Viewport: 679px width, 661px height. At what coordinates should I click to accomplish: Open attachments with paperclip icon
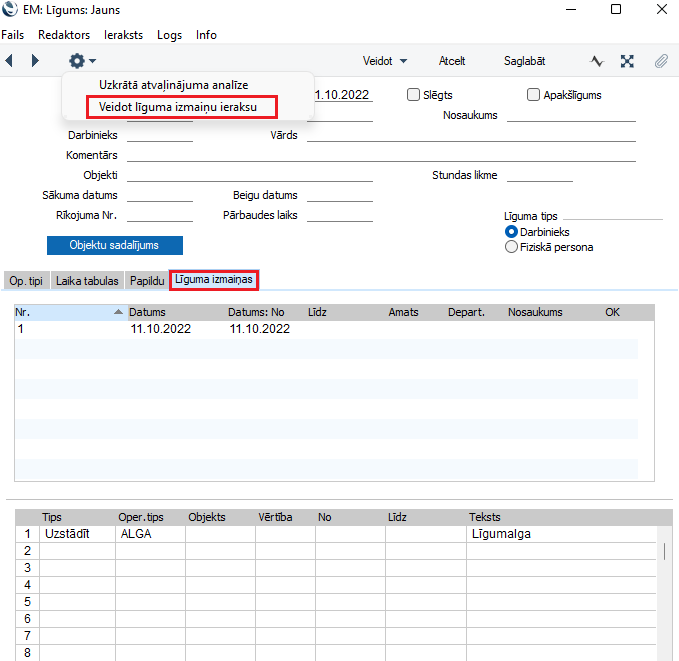coord(661,61)
